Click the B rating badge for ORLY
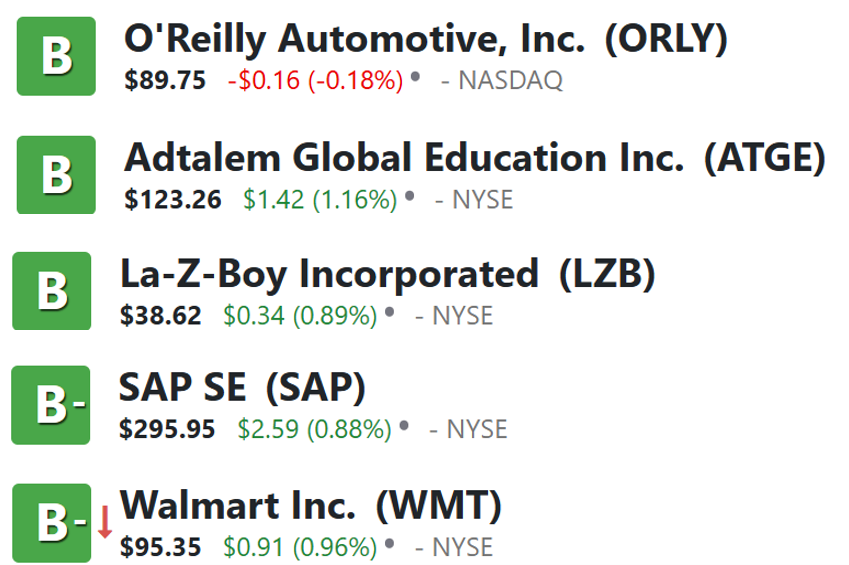849x565 pixels. tap(56, 56)
